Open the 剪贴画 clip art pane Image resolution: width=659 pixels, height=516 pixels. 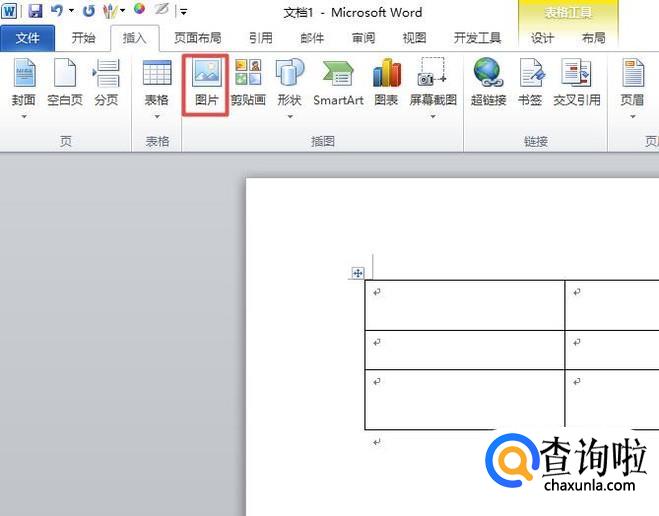click(x=248, y=82)
